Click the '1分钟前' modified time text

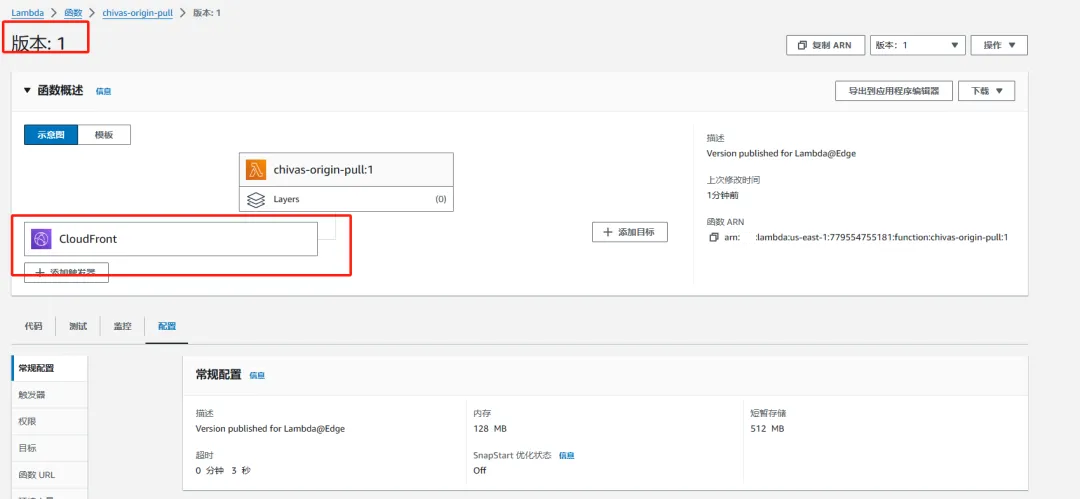click(x=723, y=195)
